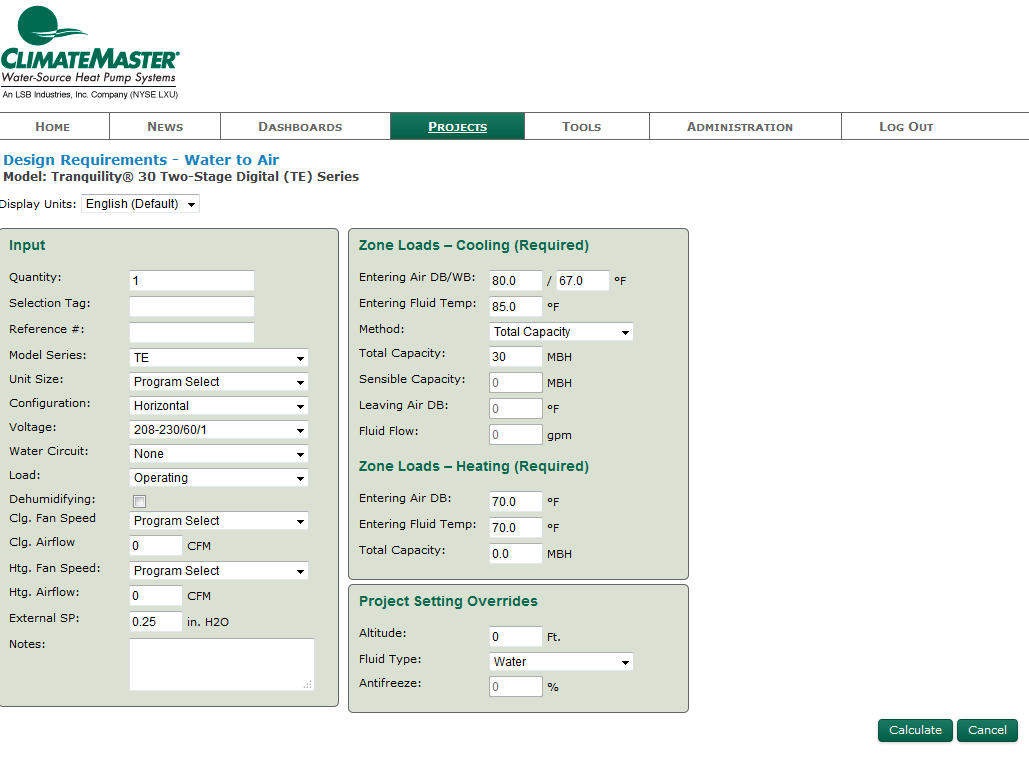Open the Water Circuit dropdown
Screen dimensions: 1029x758
[x=219, y=454]
